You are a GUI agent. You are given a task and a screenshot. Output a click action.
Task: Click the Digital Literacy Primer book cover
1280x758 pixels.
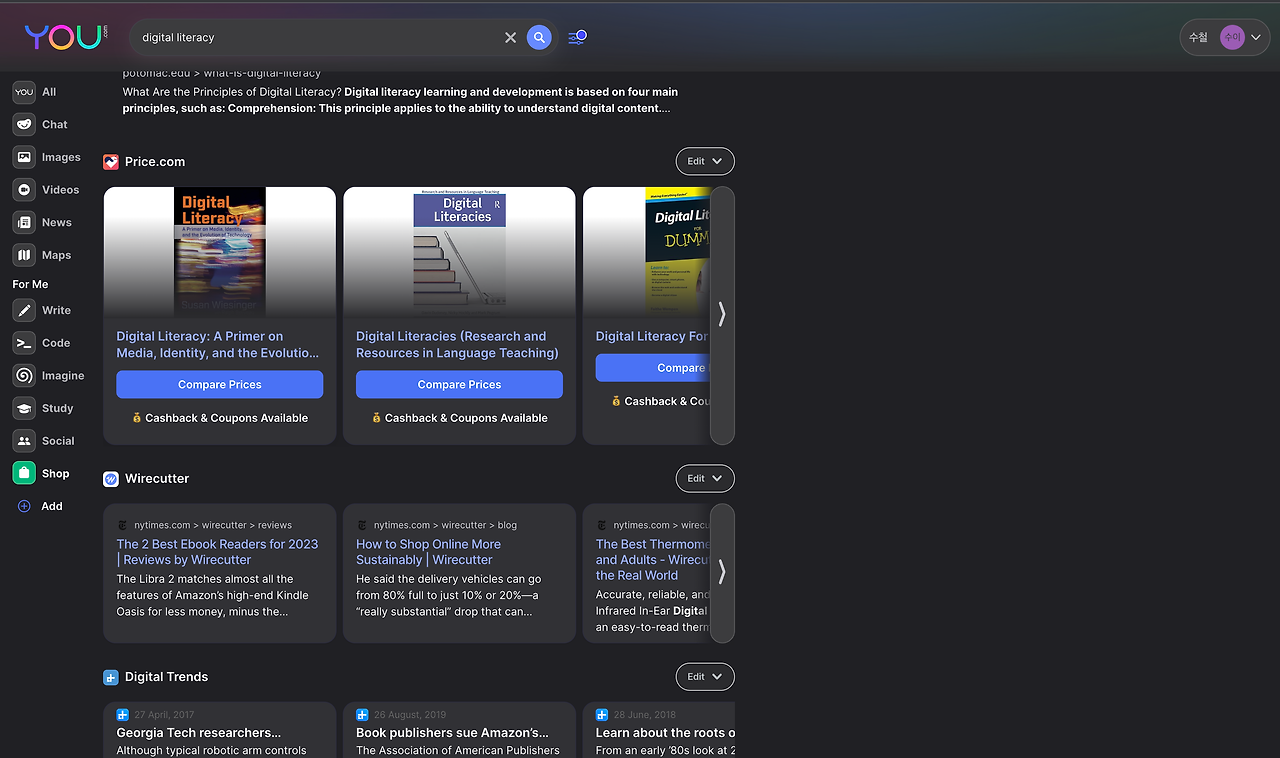pos(220,252)
